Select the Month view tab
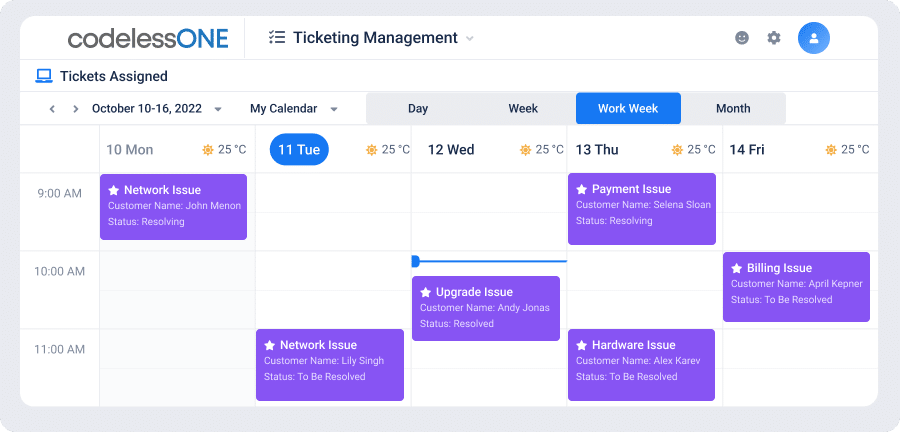900x432 pixels. 733,108
